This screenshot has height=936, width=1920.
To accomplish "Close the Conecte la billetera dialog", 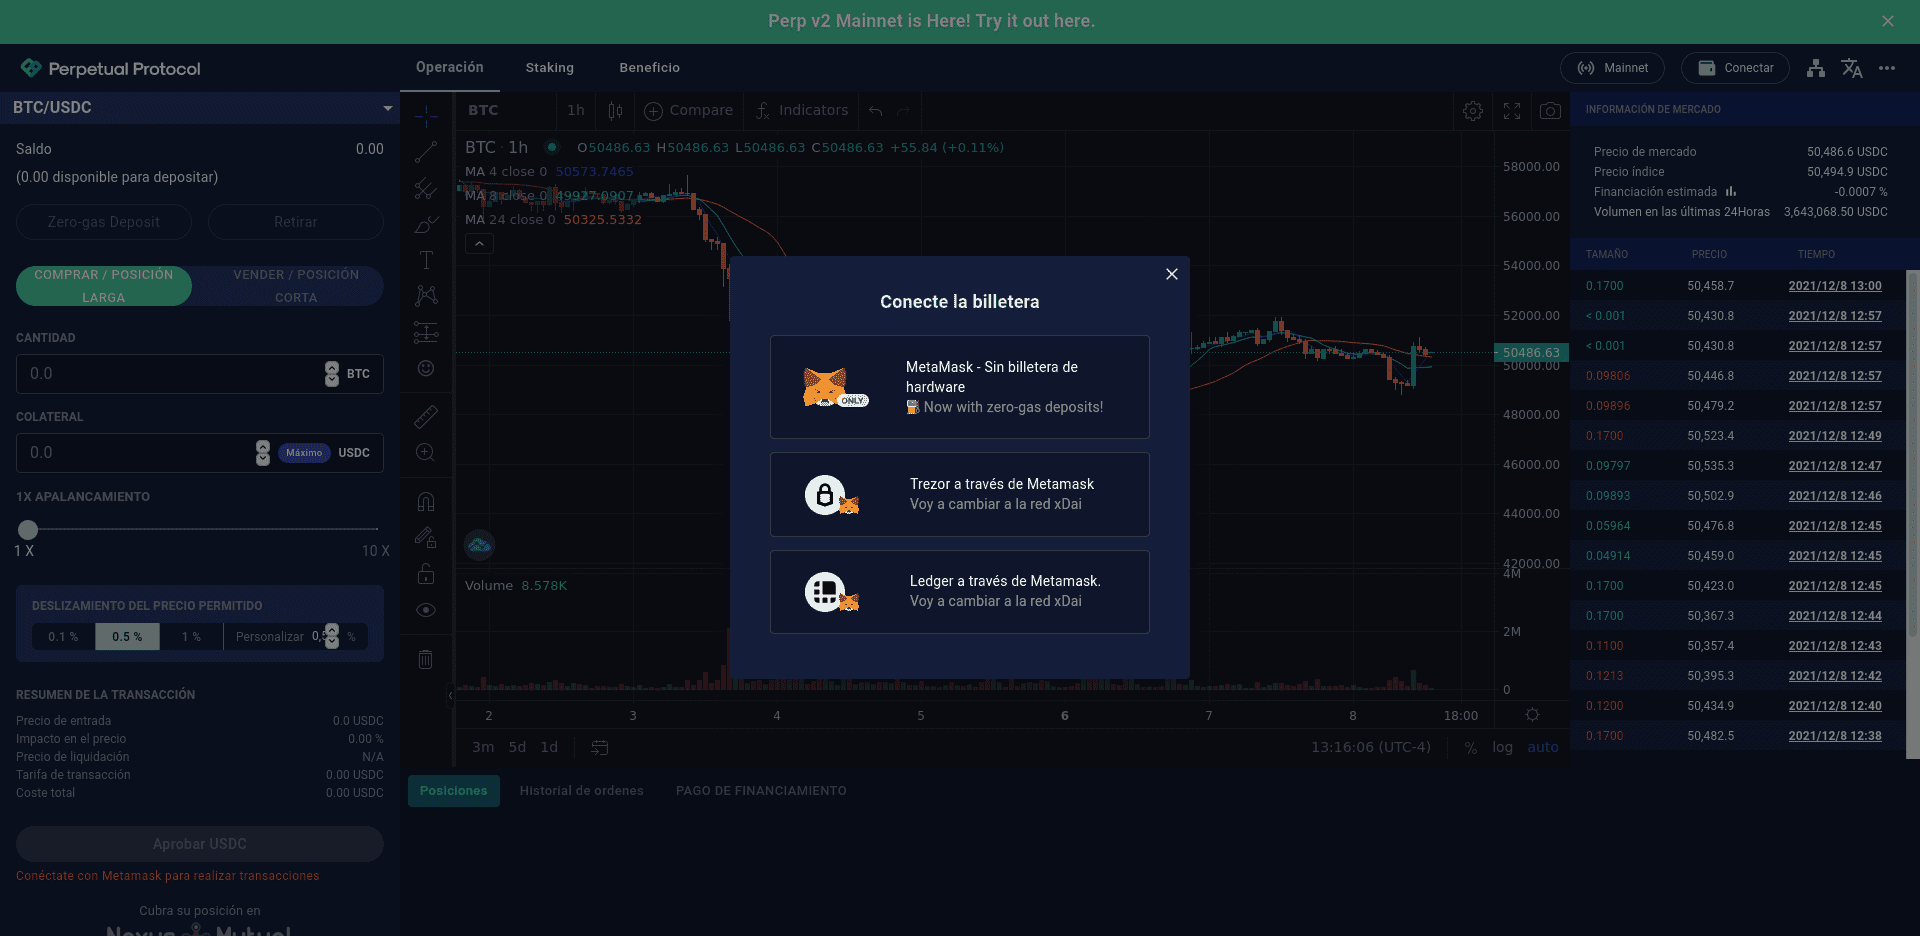I will (1172, 274).
